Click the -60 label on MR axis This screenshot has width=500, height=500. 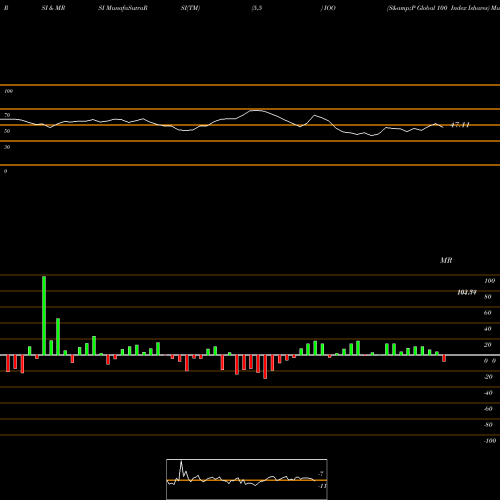(x=488, y=409)
